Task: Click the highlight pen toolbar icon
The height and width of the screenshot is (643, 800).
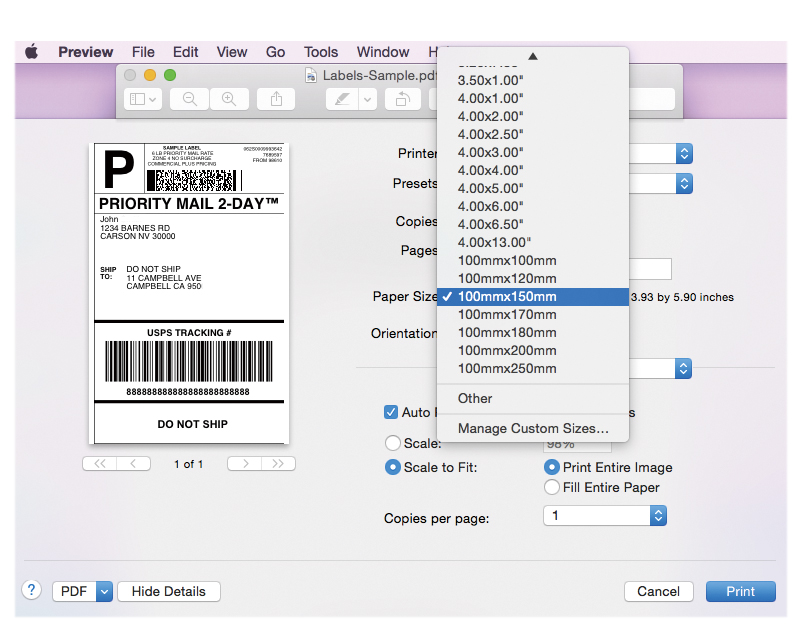Action: [x=342, y=99]
